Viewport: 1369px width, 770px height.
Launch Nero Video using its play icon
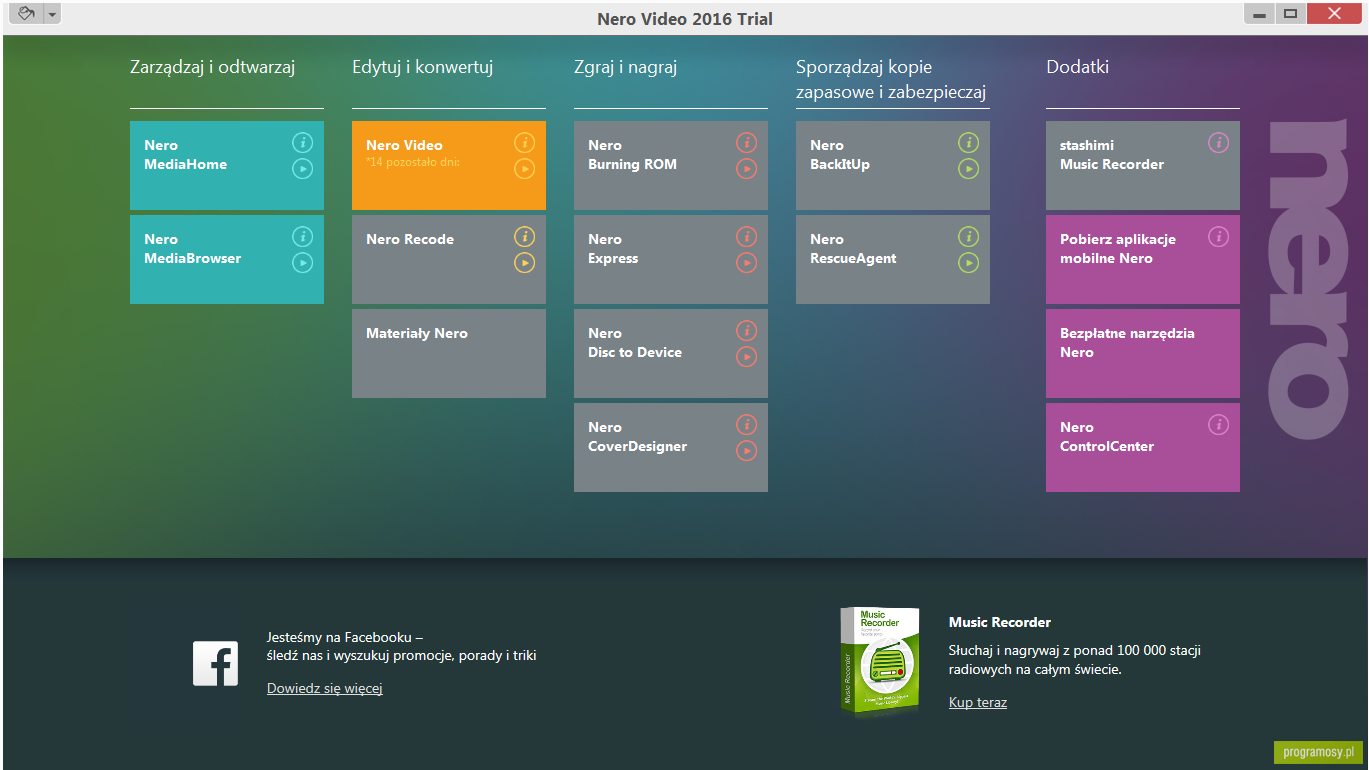[x=524, y=169]
